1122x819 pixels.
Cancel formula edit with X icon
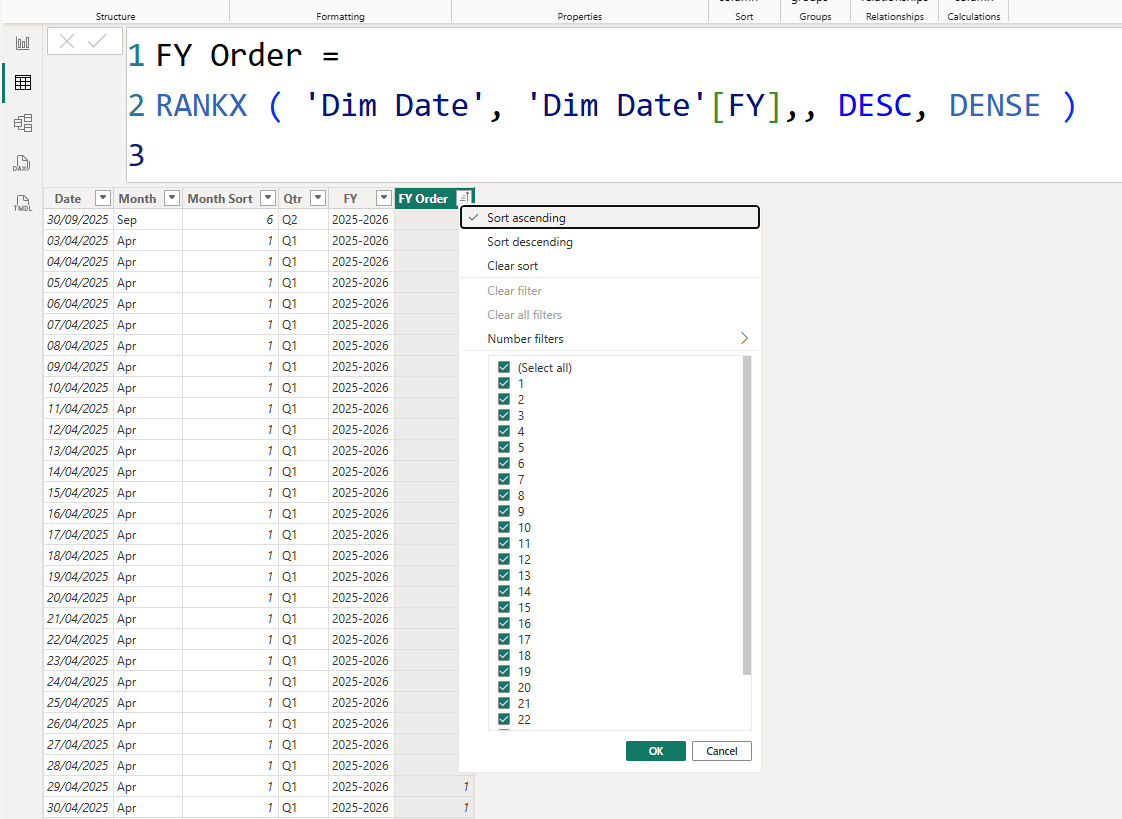coord(67,41)
